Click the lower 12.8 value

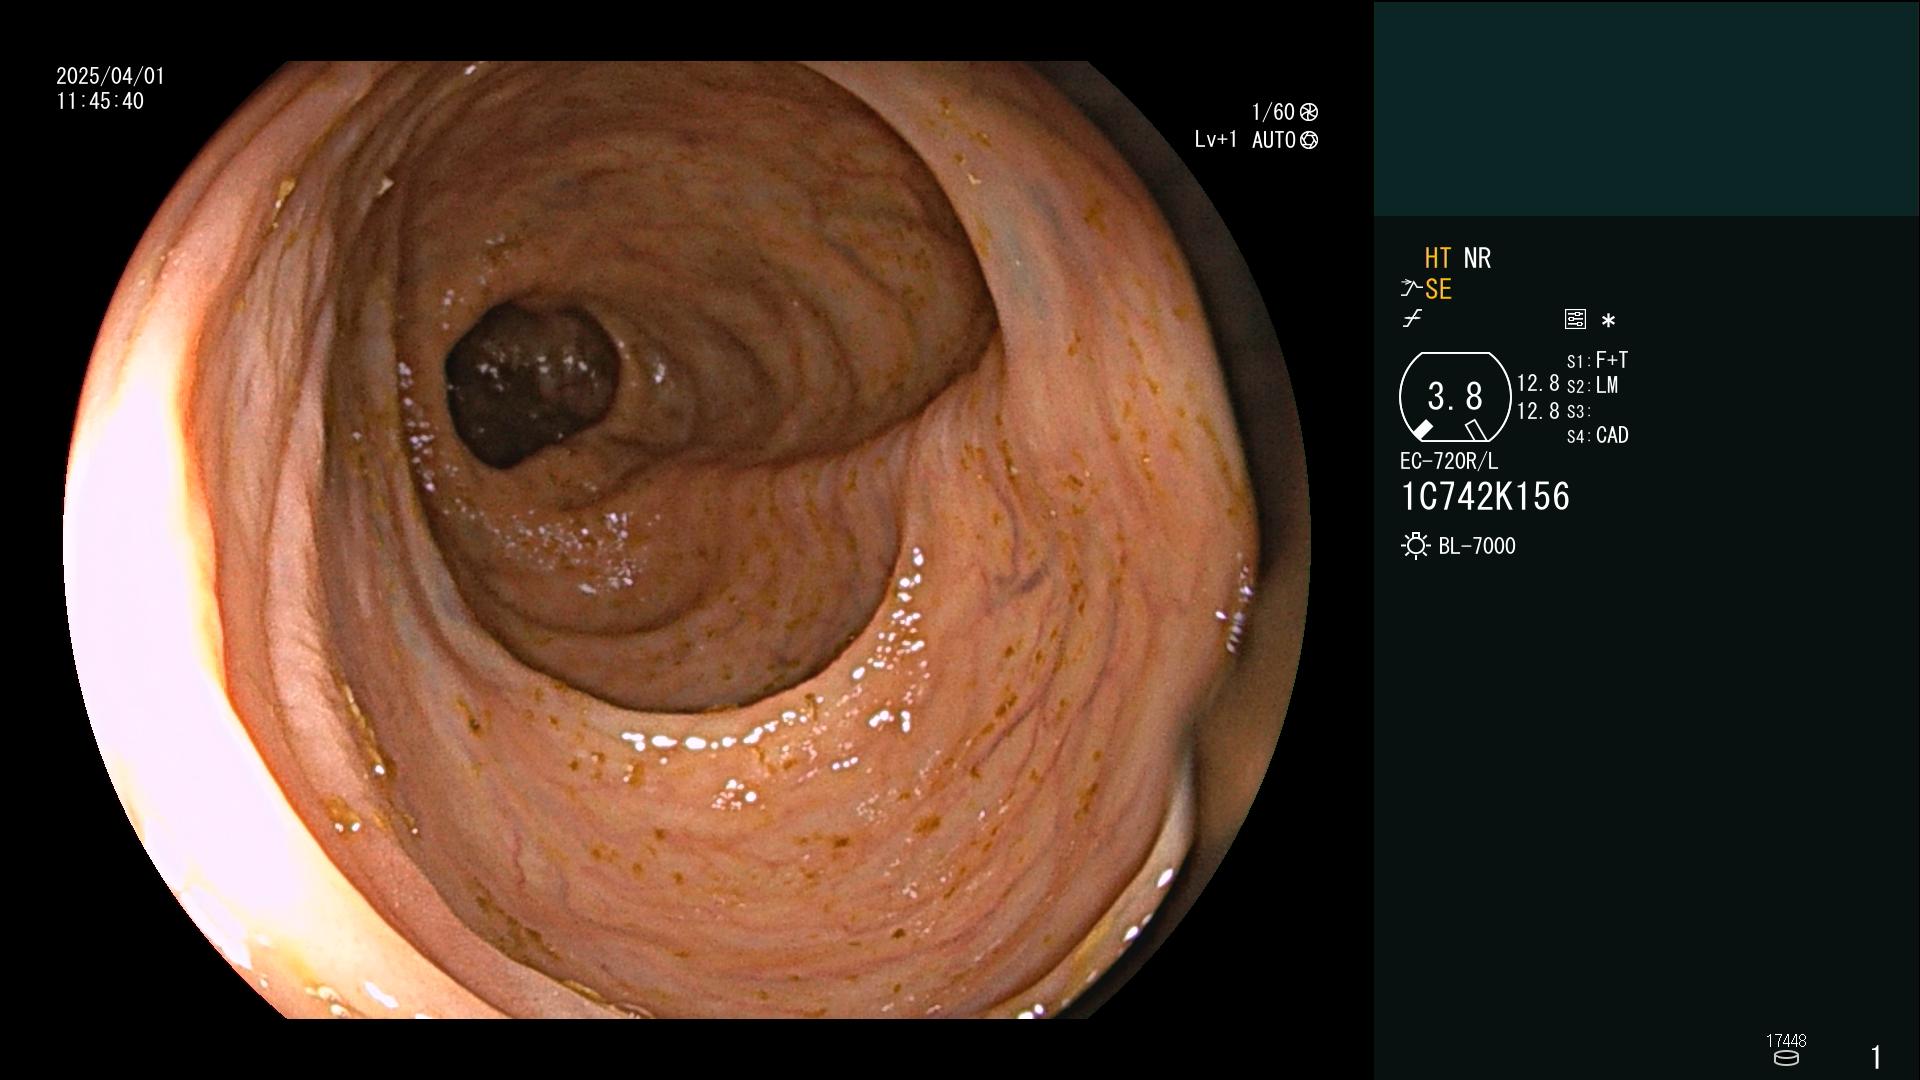(1538, 411)
